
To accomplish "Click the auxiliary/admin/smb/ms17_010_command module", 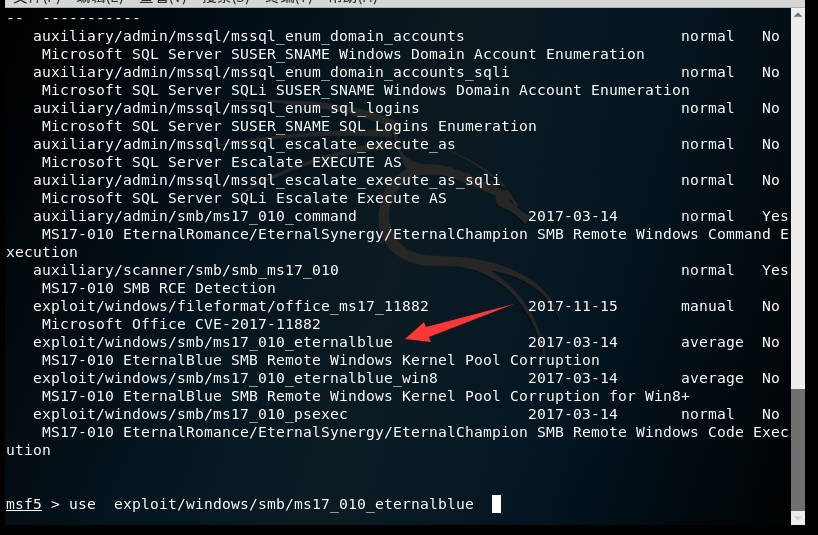I will (x=194, y=216).
